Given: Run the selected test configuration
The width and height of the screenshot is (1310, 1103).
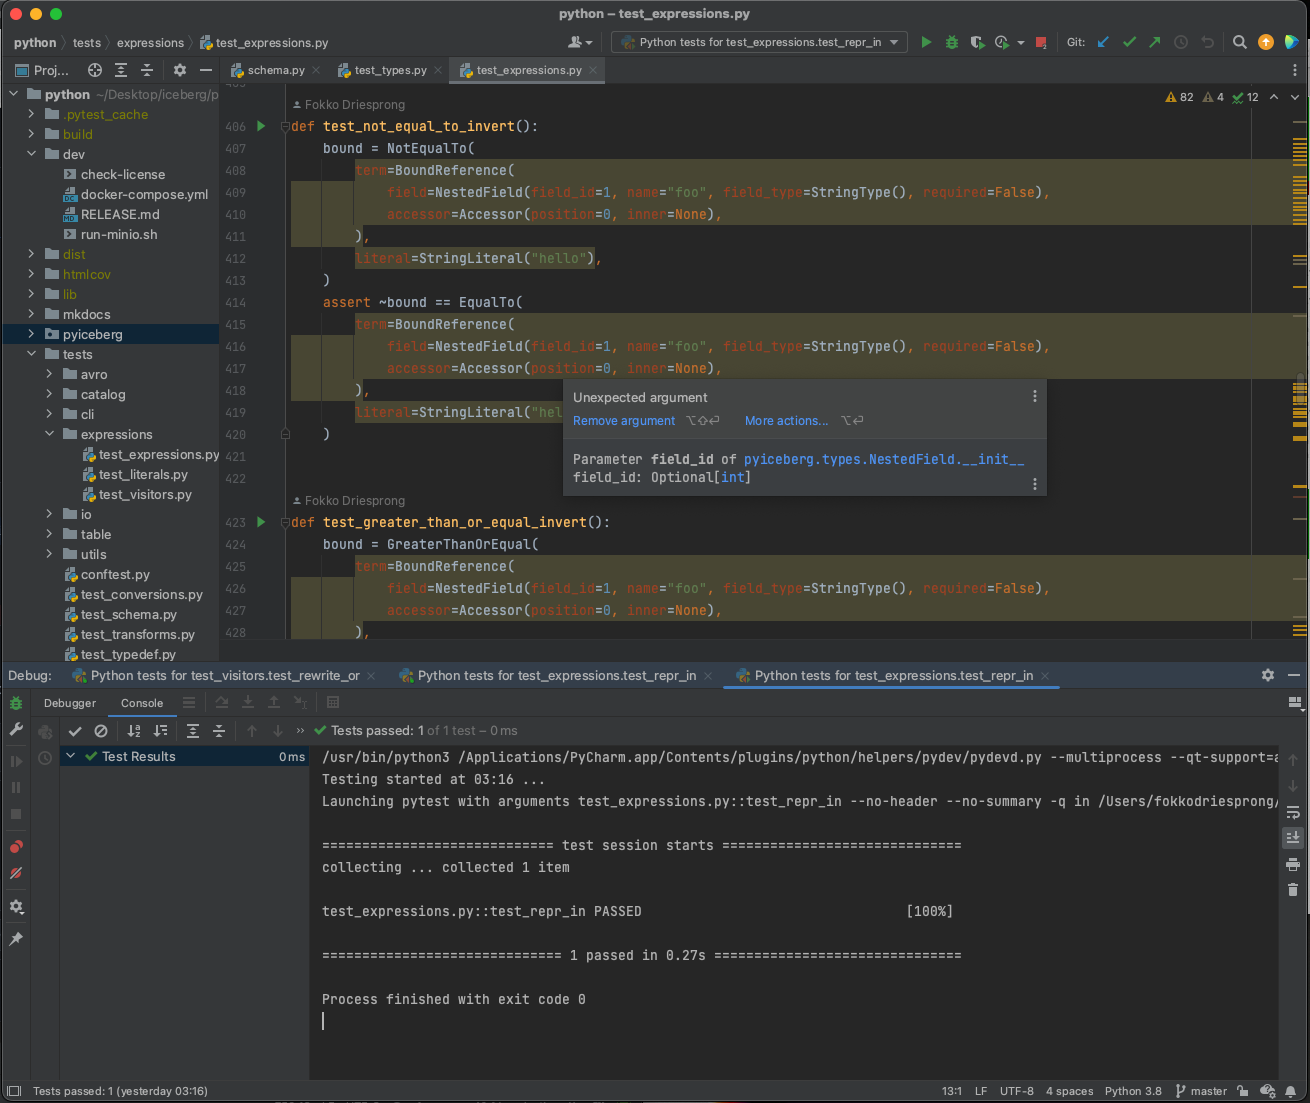Looking at the screenshot, I should (x=926, y=42).
